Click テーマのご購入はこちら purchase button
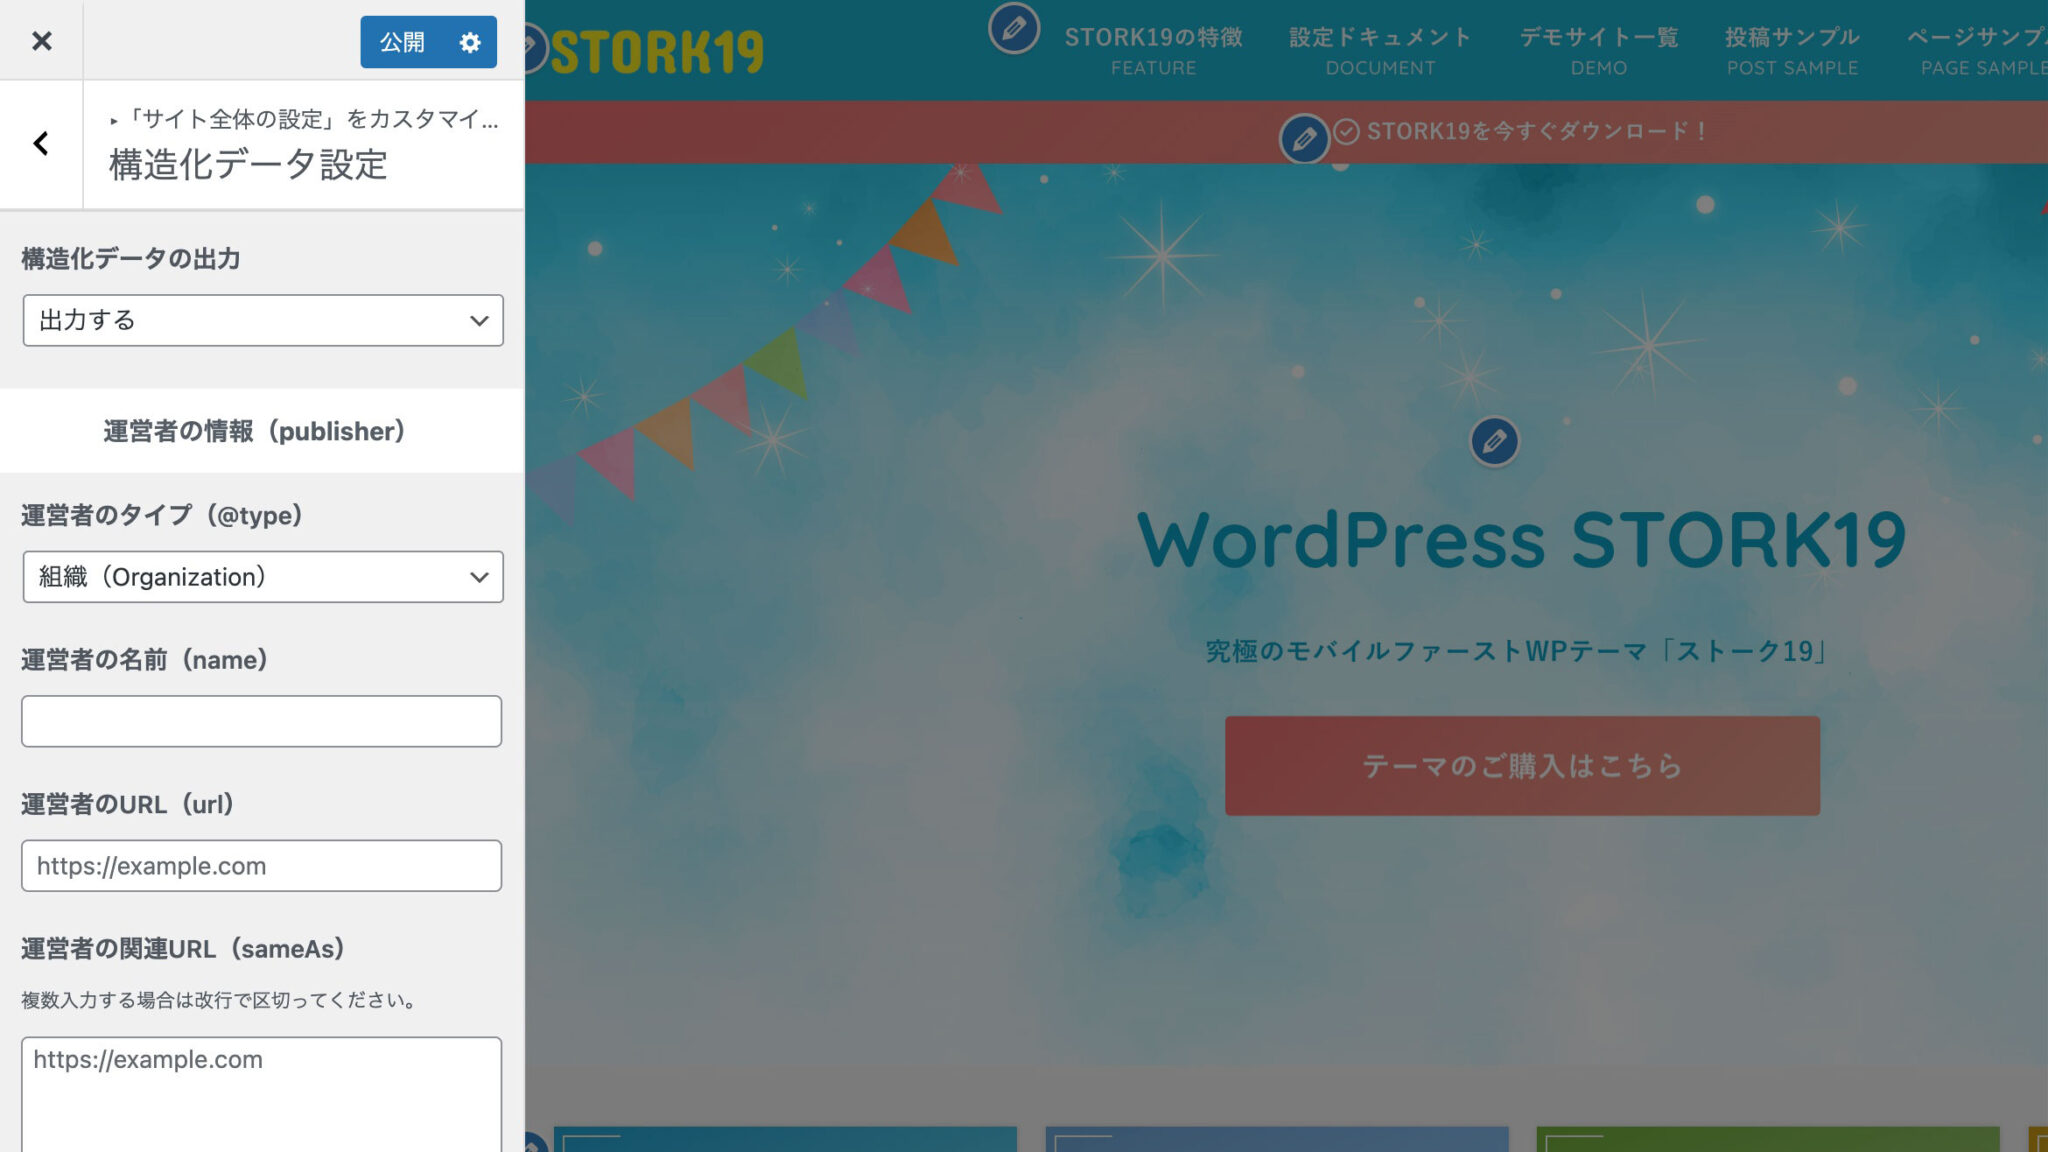The image size is (2048, 1152). click(x=1522, y=766)
